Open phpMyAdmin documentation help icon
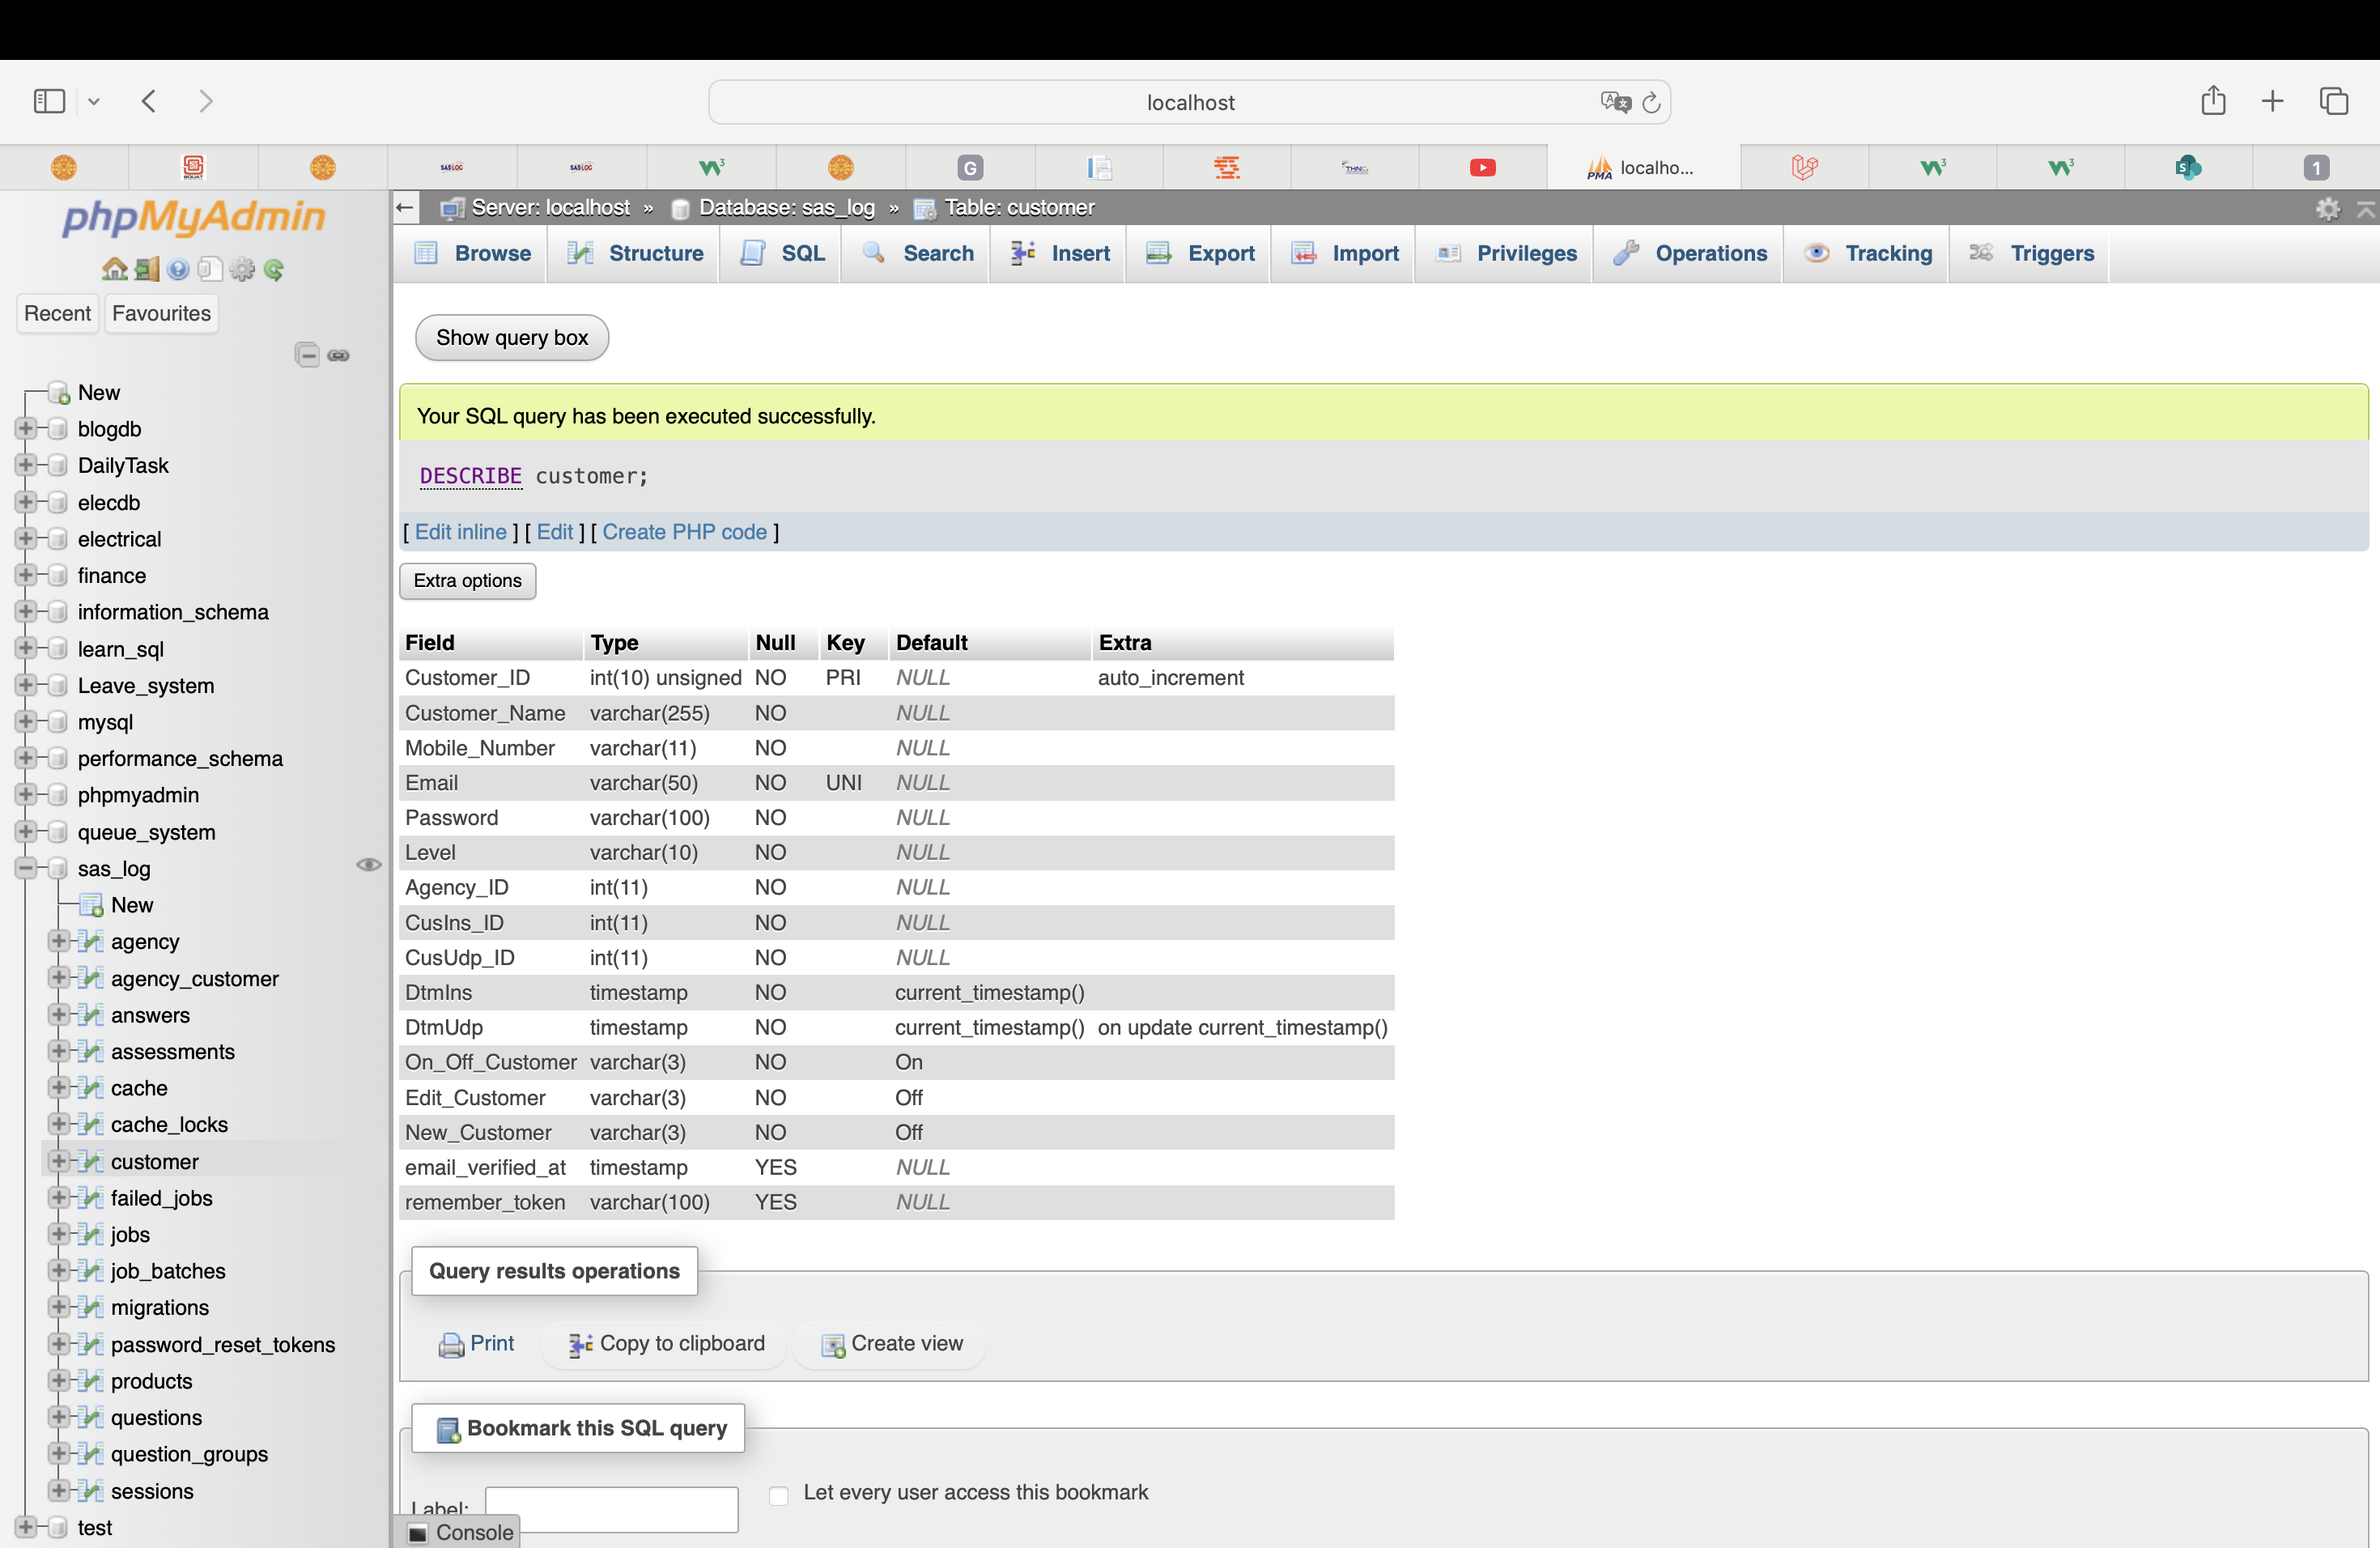Viewport: 2380px width, 1548px height. point(179,269)
